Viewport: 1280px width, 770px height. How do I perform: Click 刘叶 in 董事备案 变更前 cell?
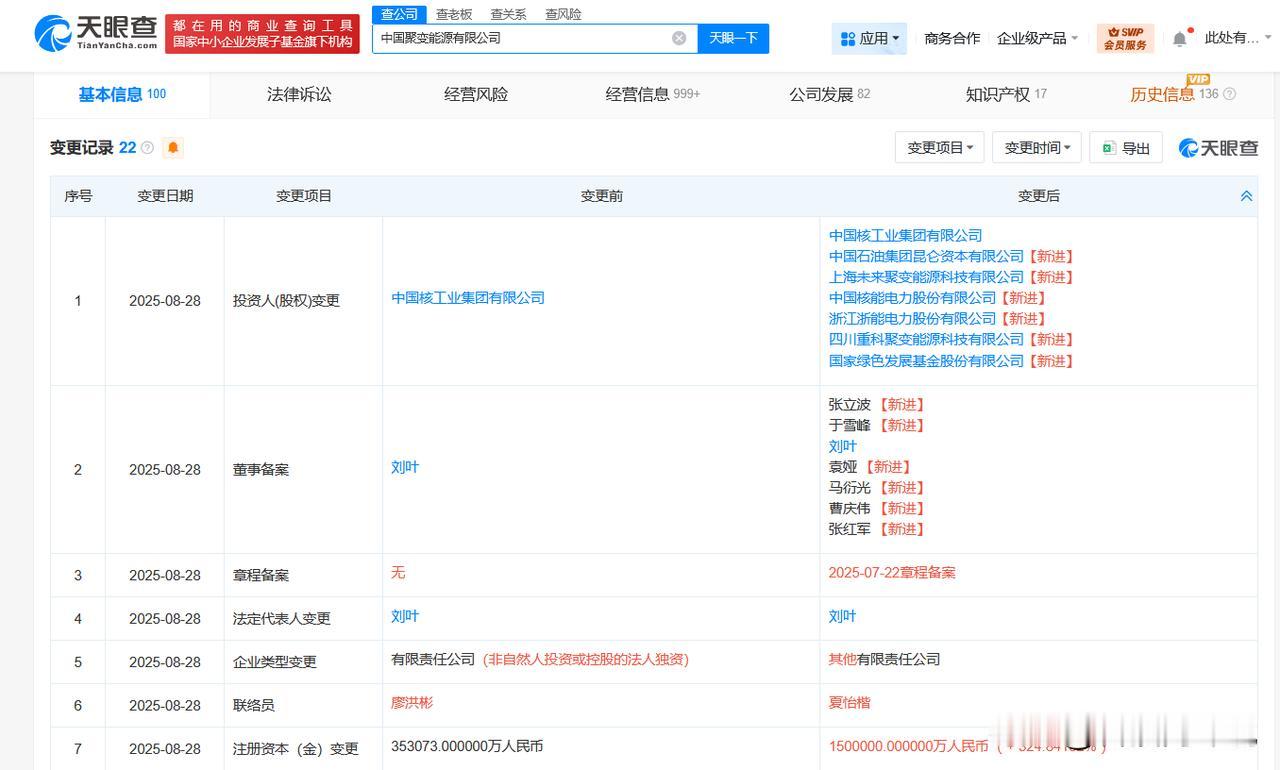(405, 467)
